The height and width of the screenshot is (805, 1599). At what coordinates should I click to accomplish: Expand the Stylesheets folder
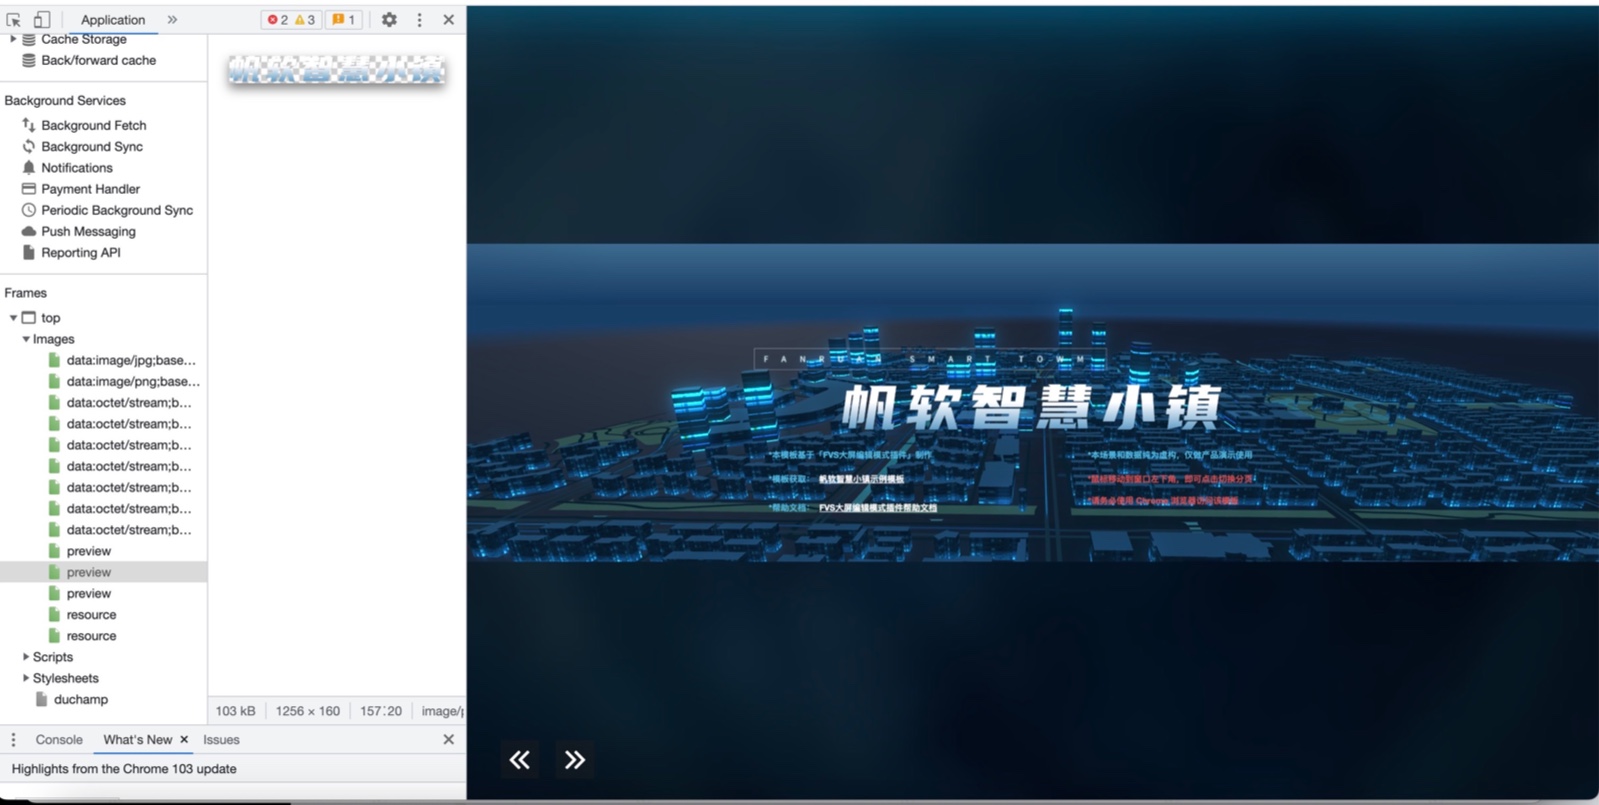(x=26, y=678)
